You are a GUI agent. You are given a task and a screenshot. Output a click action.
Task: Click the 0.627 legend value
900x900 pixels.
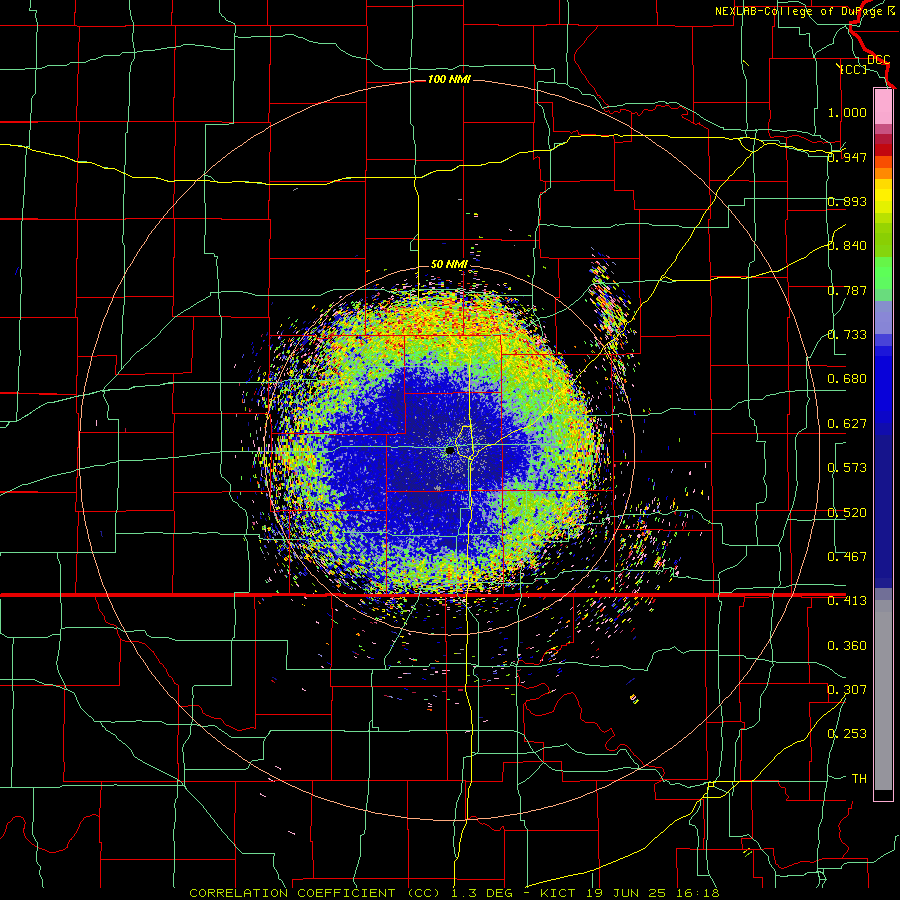pyautogui.click(x=847, y=424)
